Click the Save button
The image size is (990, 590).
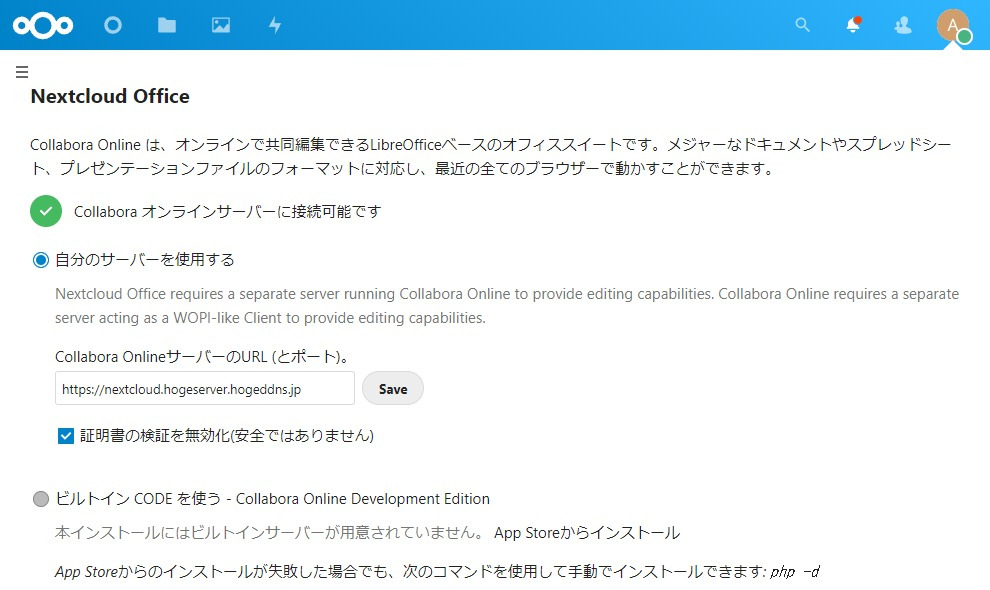(x=393, y=388)
